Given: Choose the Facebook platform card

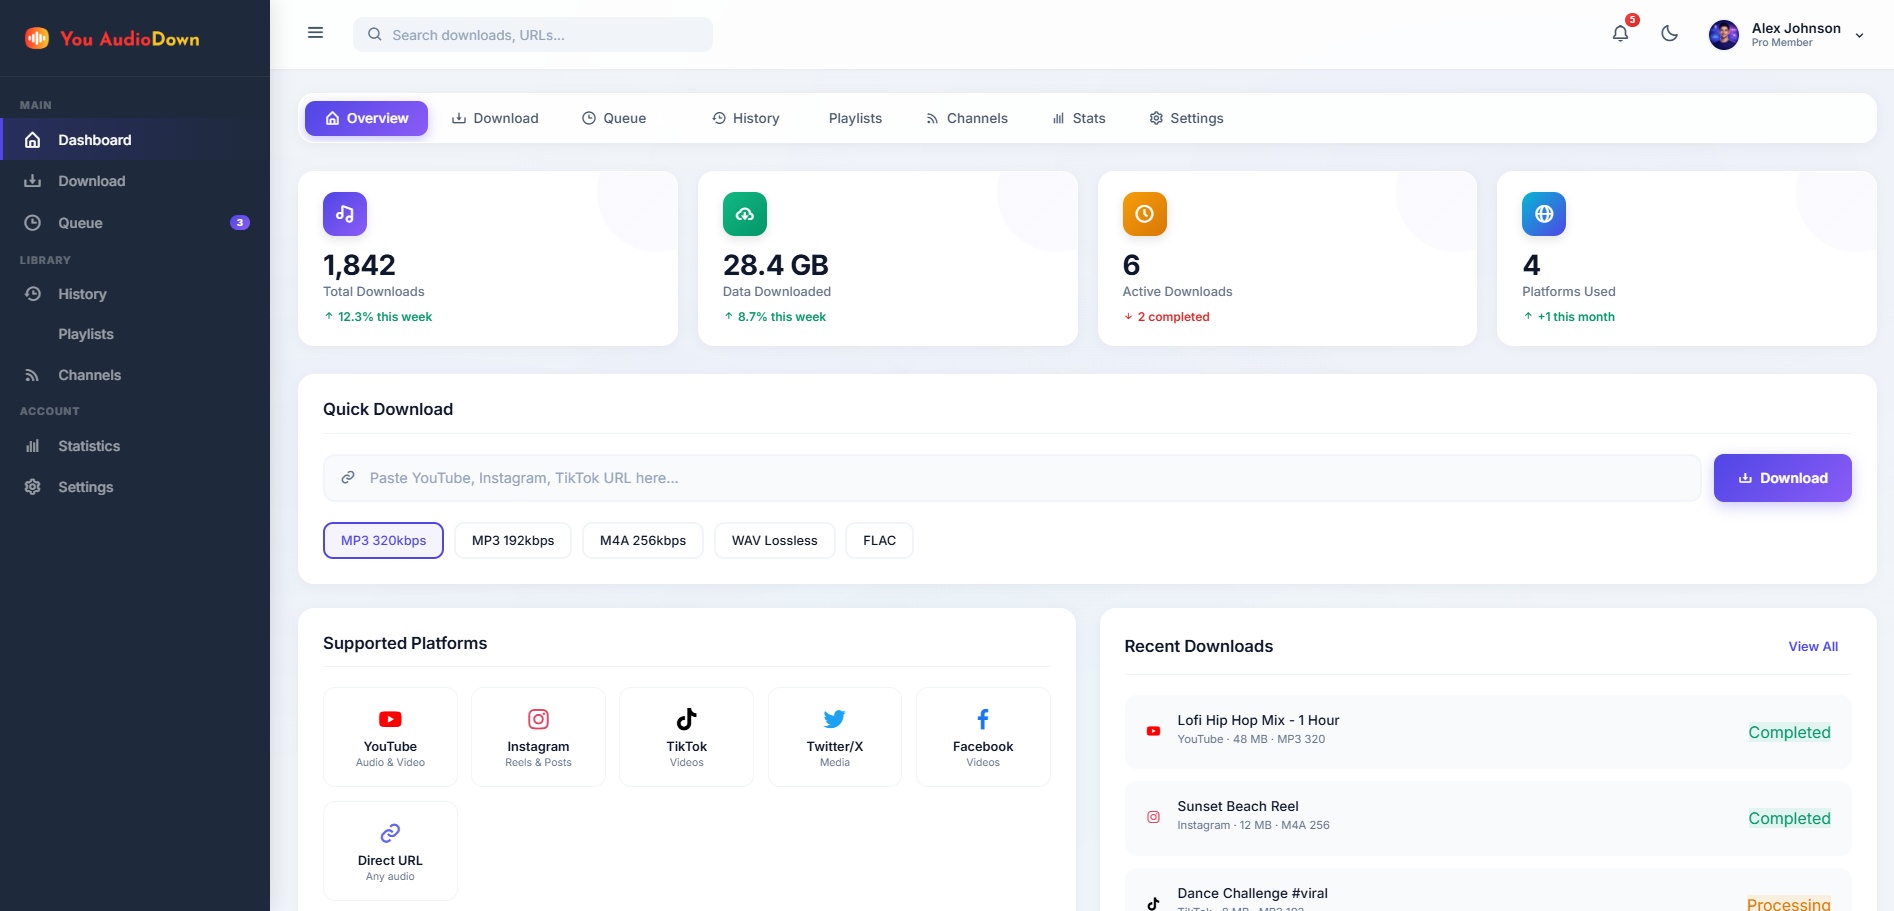Looking at the screenshot, I should [983, 737].
